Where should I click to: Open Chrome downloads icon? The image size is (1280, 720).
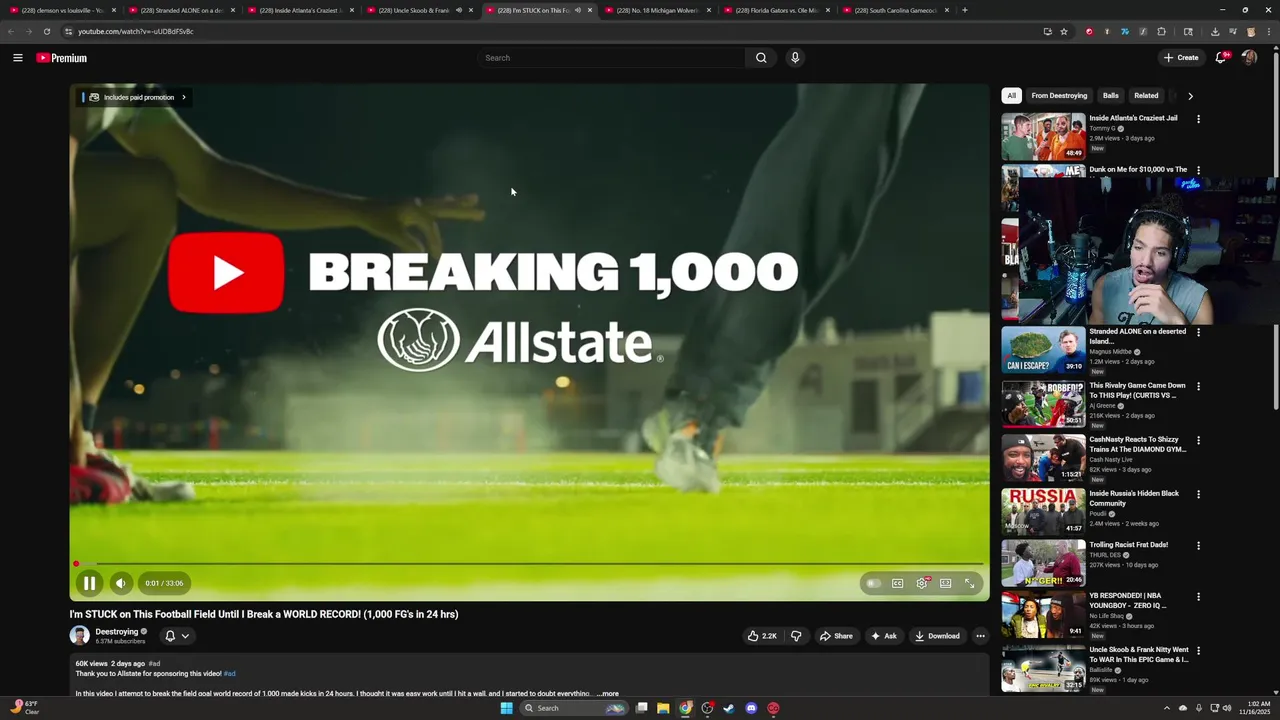pos(1215,31)
